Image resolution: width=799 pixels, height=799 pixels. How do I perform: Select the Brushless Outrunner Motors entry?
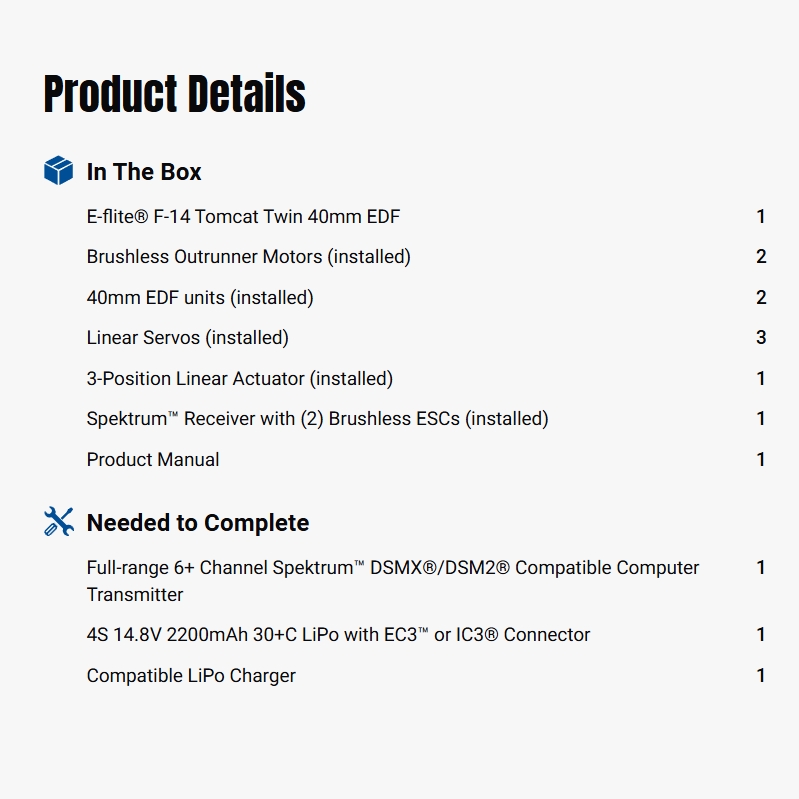pyautogui.click(x=248, y=257)
